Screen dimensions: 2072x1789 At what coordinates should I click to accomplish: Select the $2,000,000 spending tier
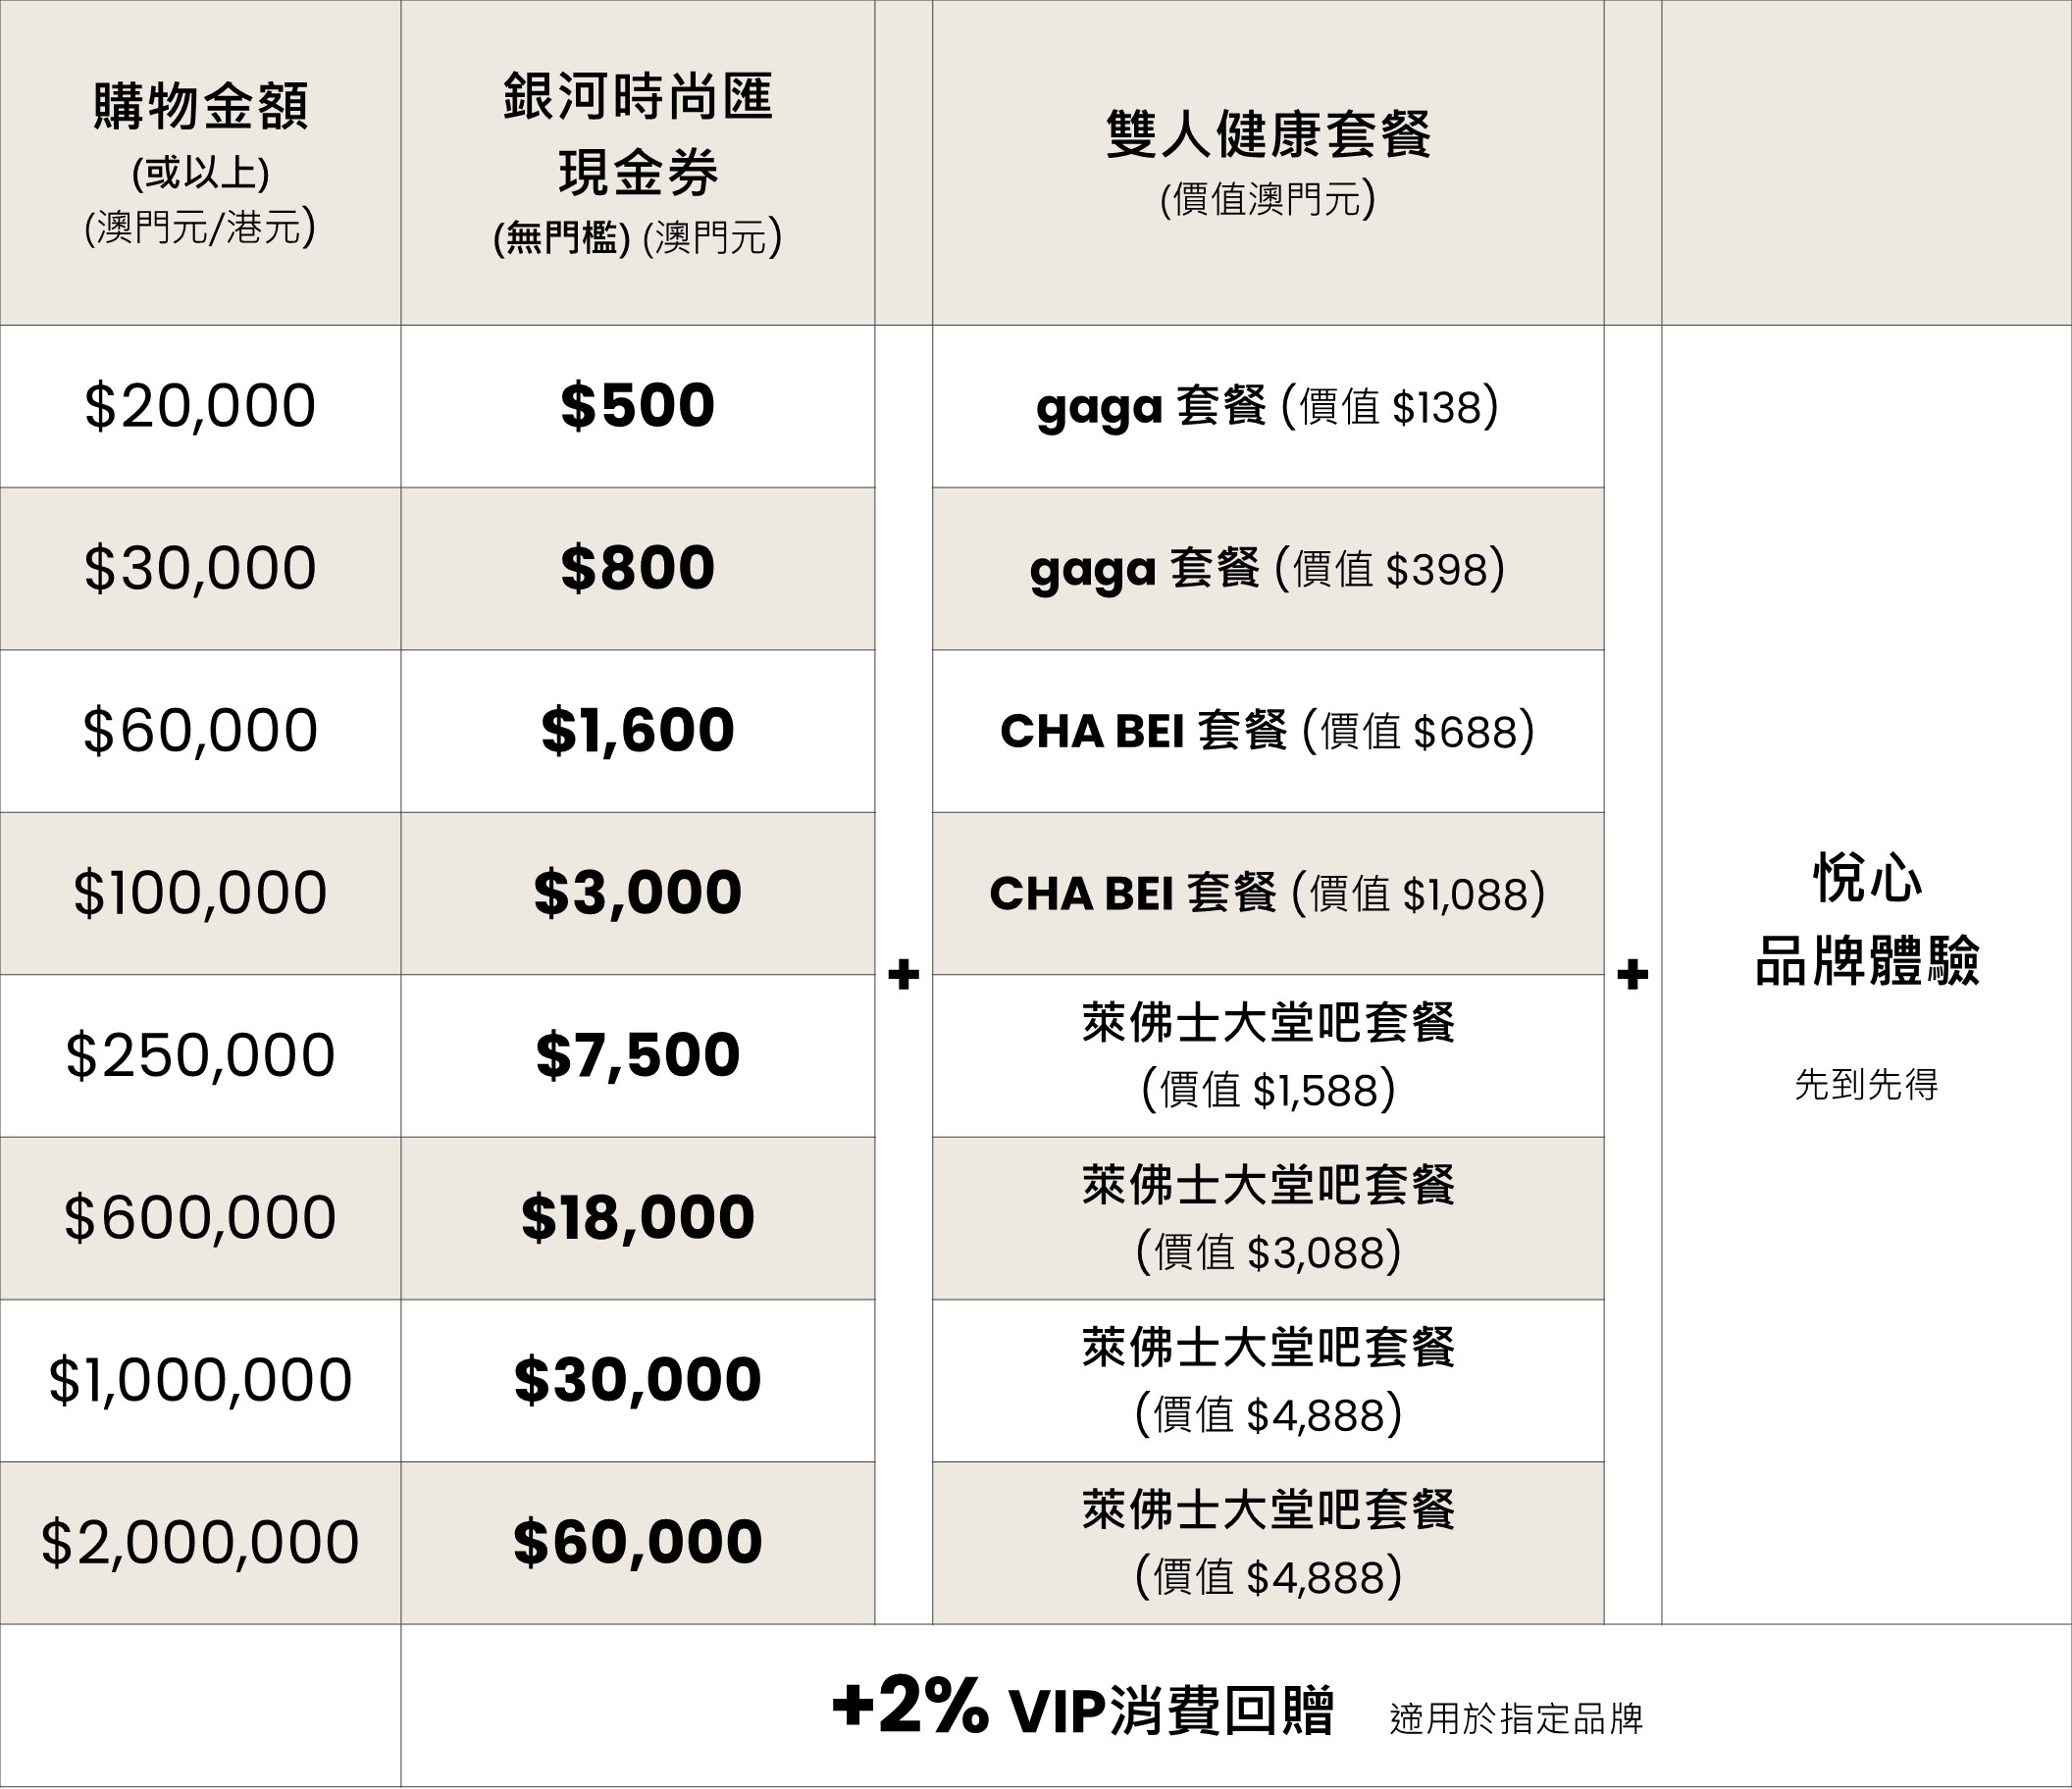pyautogui.click(x=200, y=1542)
